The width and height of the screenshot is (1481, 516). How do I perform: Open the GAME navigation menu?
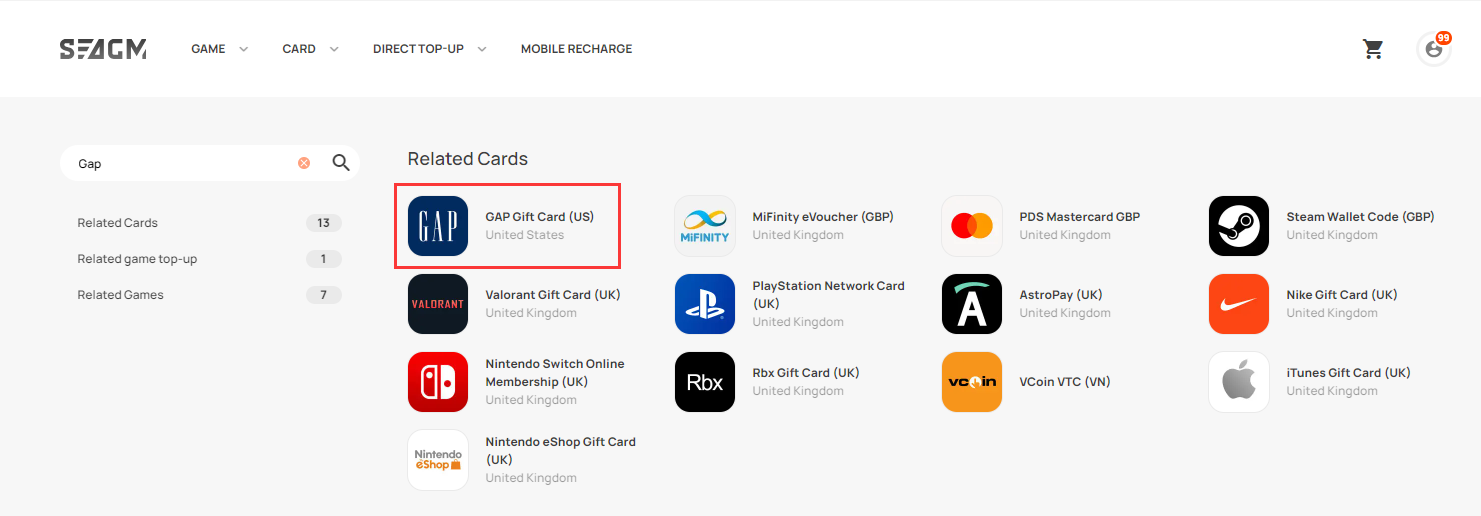pyautogui.click(x=208, y=49)
